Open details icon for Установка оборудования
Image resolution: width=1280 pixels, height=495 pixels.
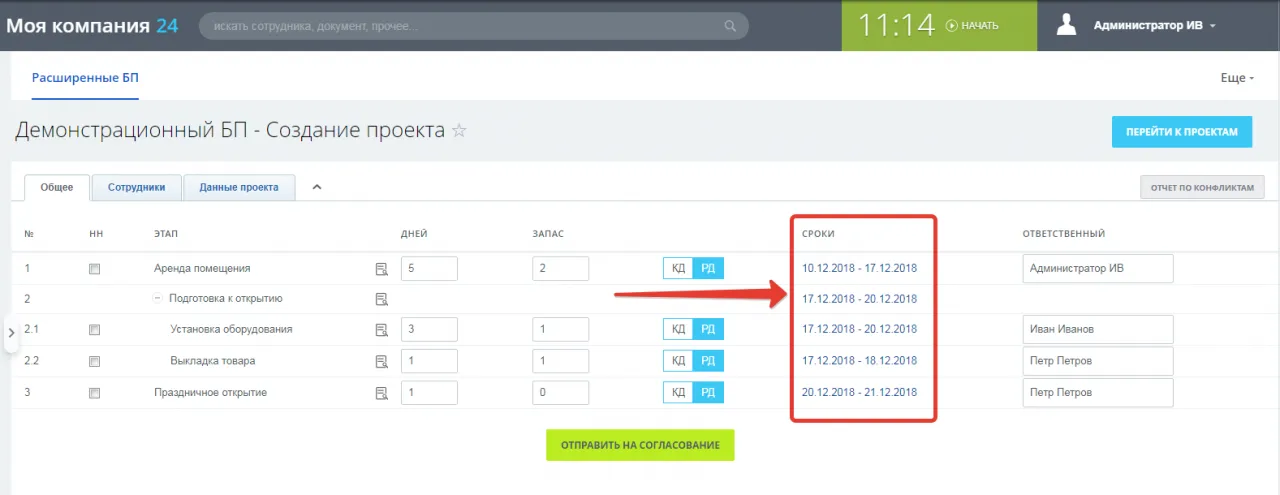click(381, 330)
